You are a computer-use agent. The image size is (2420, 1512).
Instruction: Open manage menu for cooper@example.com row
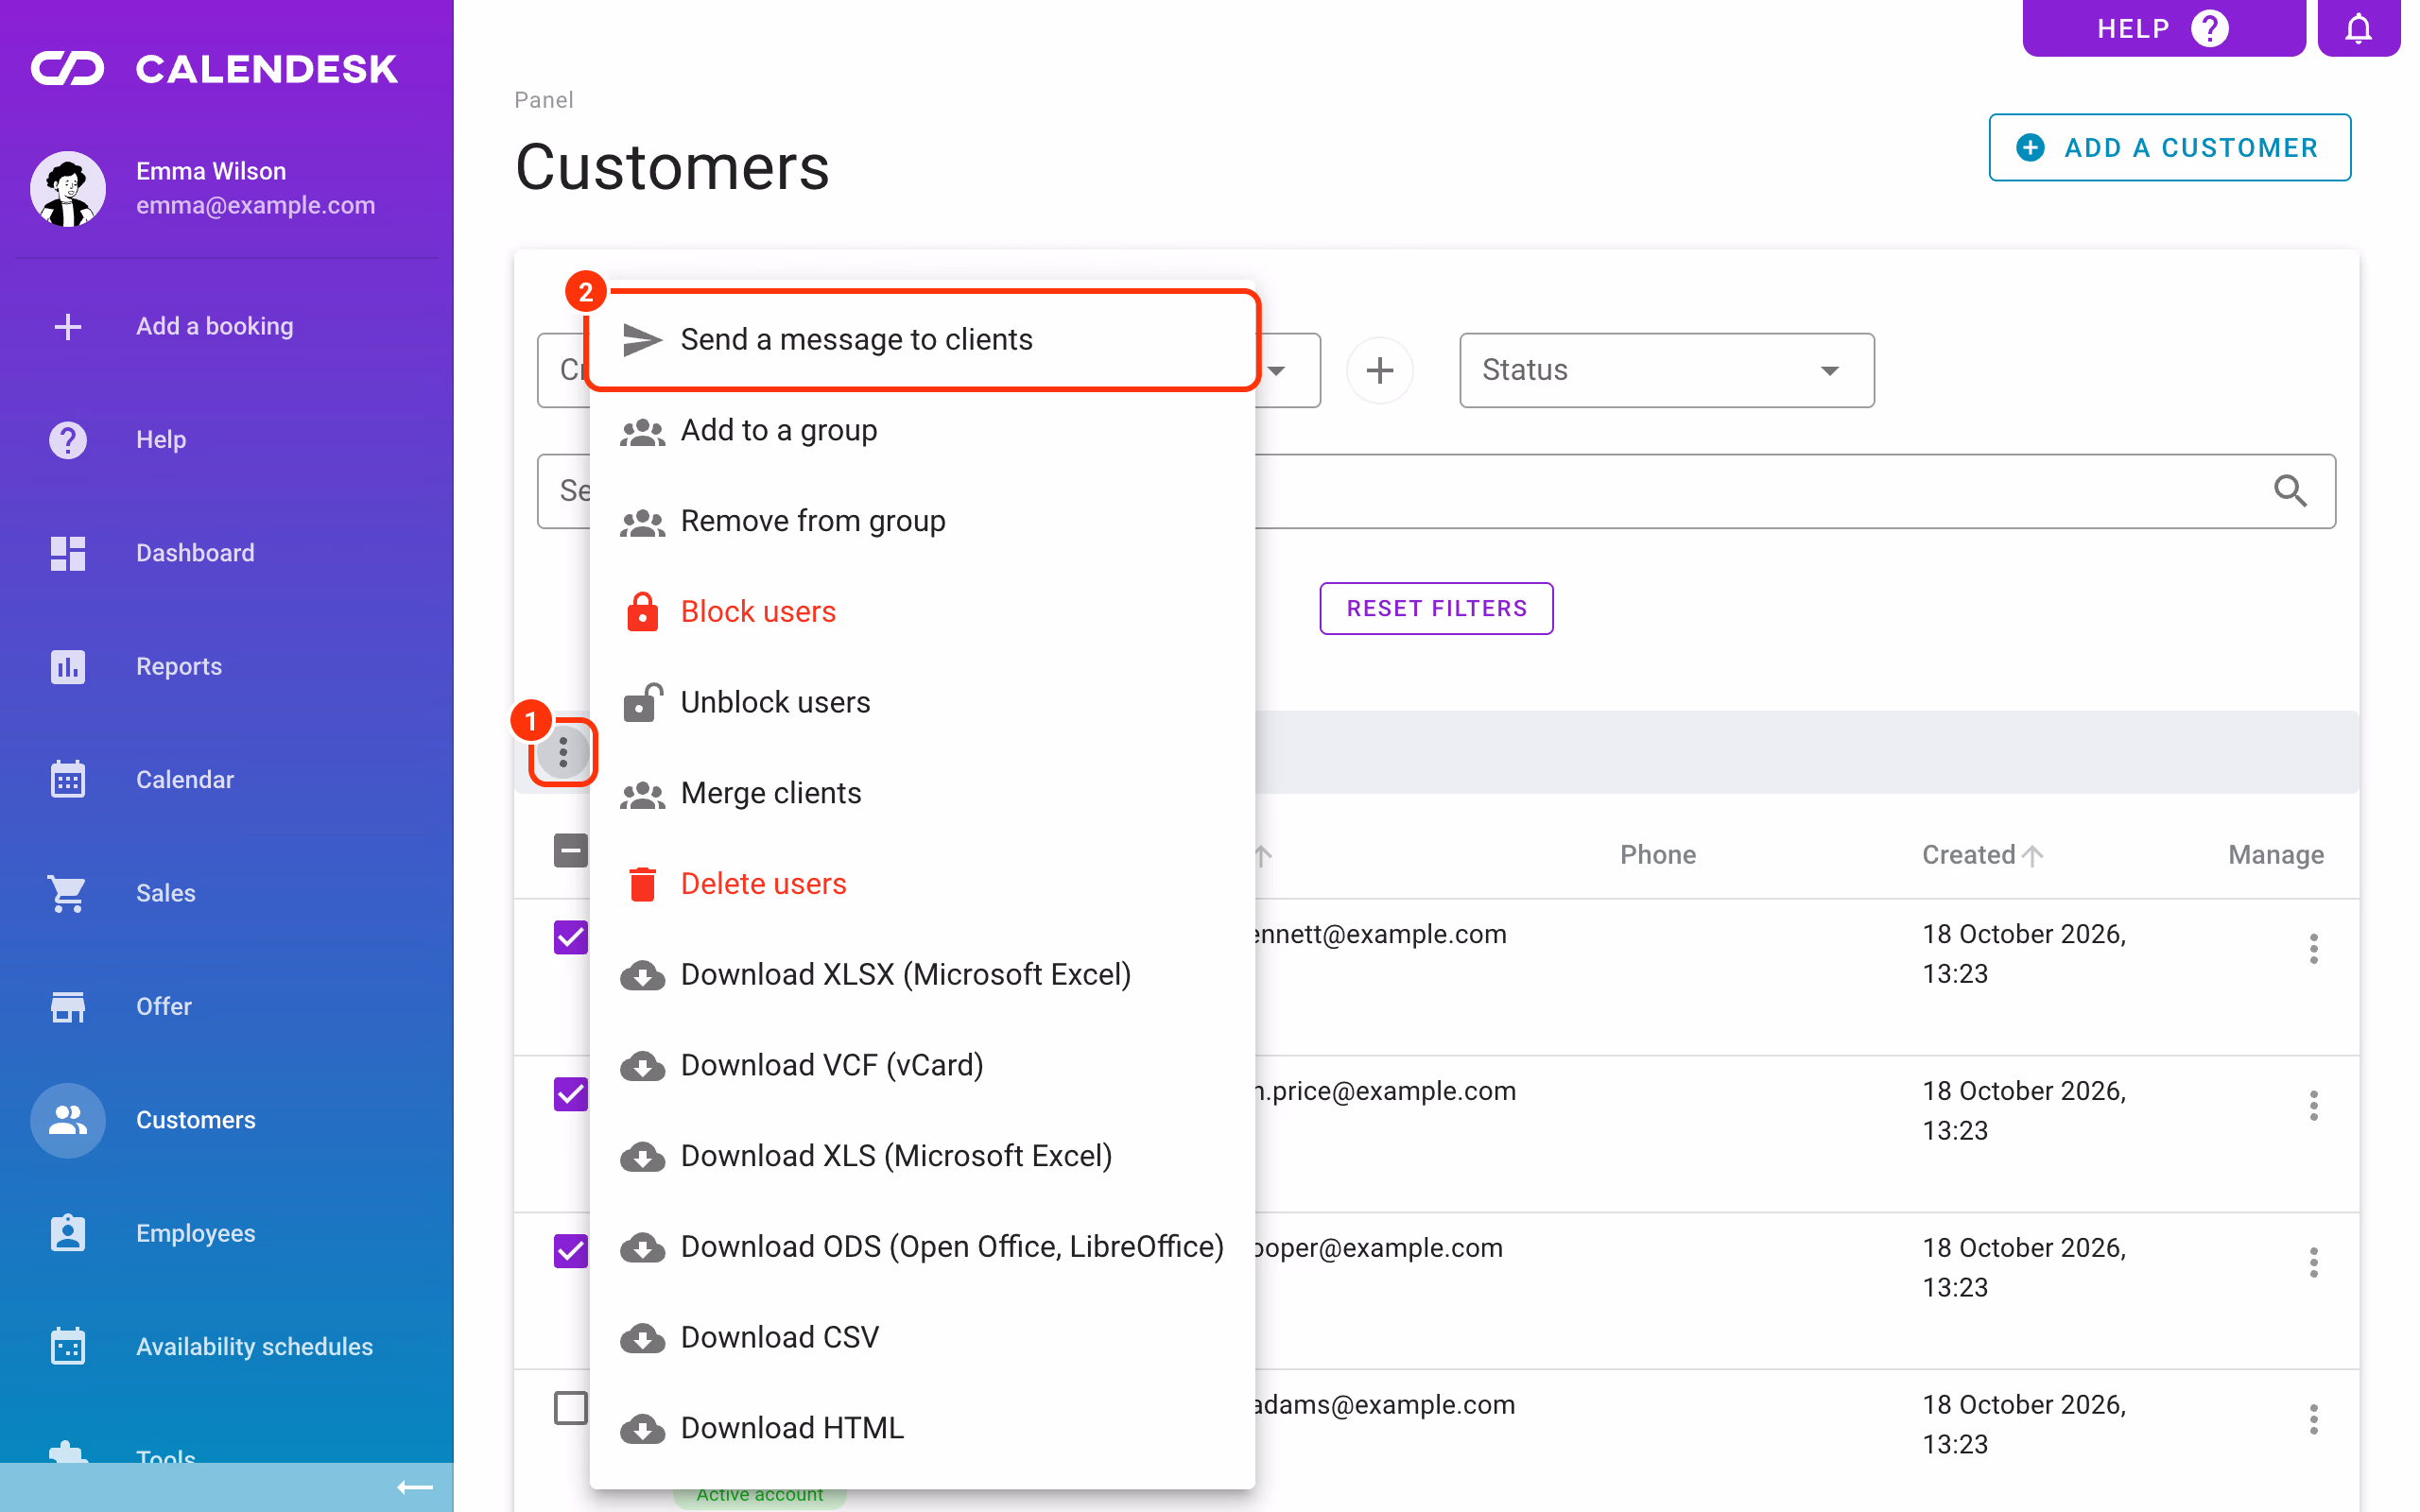click(2313, 1262)
